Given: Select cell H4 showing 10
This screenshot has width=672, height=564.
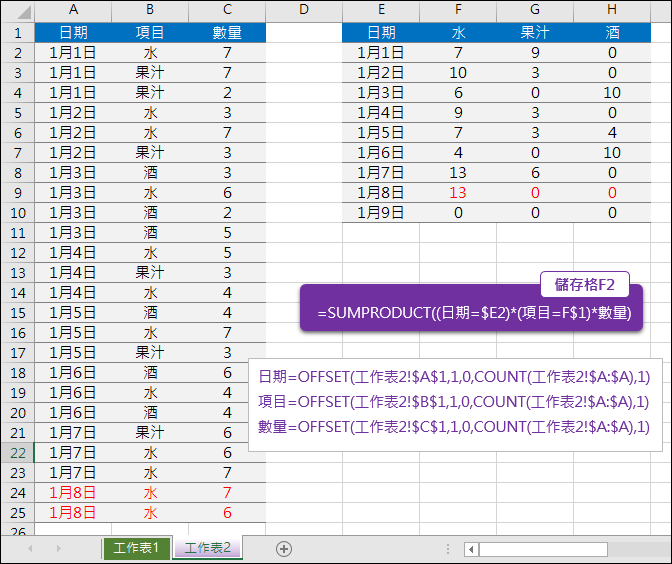Looking at the screenshot, I should [x=612, y=93].
